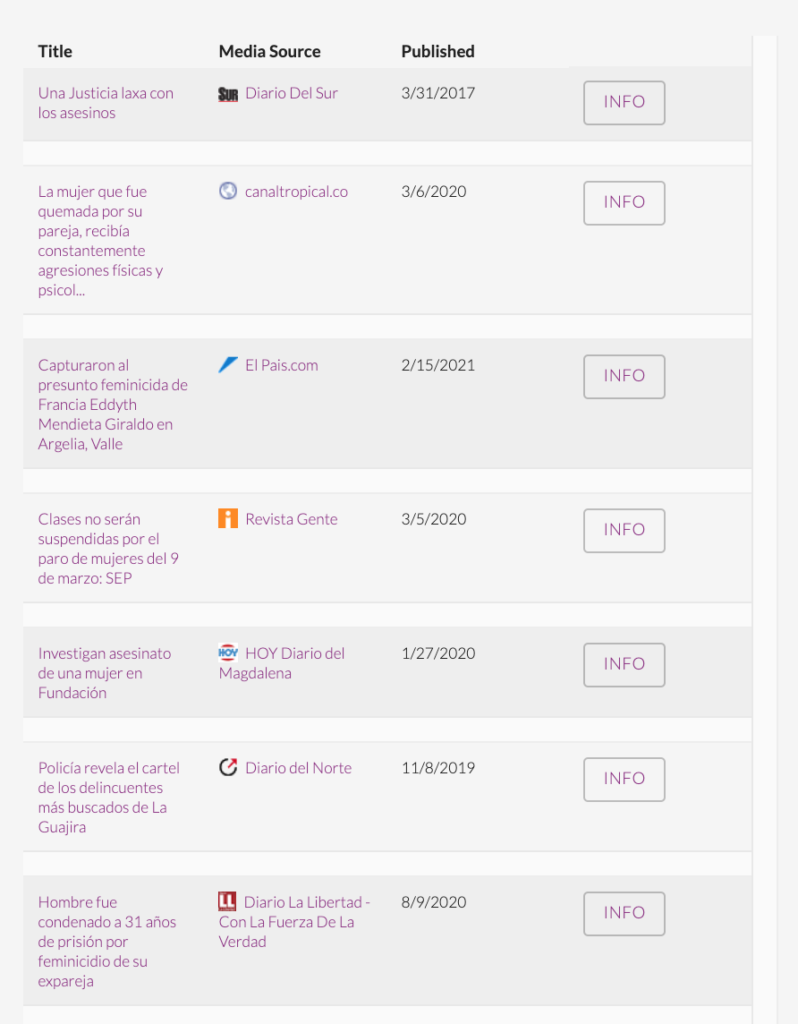Click INFO for the 31 años condemned story
The image size is (798, 1024).
click(624, 913)
